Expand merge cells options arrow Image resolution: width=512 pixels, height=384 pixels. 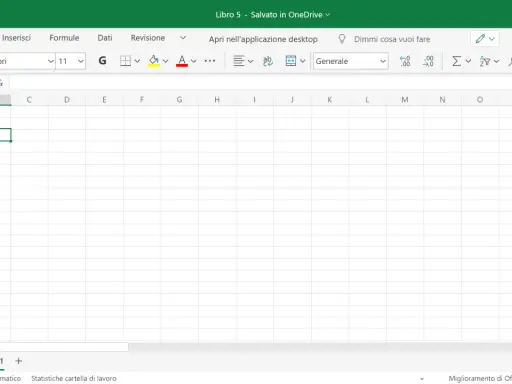click(x=302, y=61)
